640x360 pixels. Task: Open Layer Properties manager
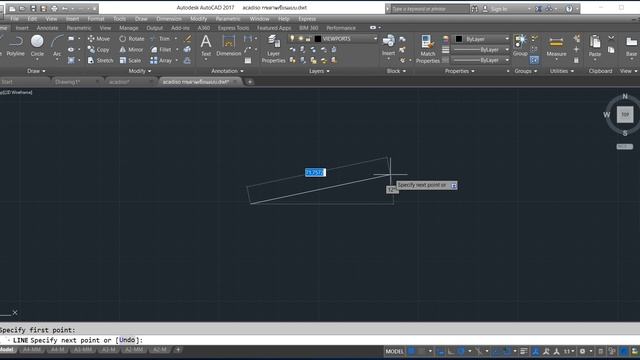coord(273,49)
